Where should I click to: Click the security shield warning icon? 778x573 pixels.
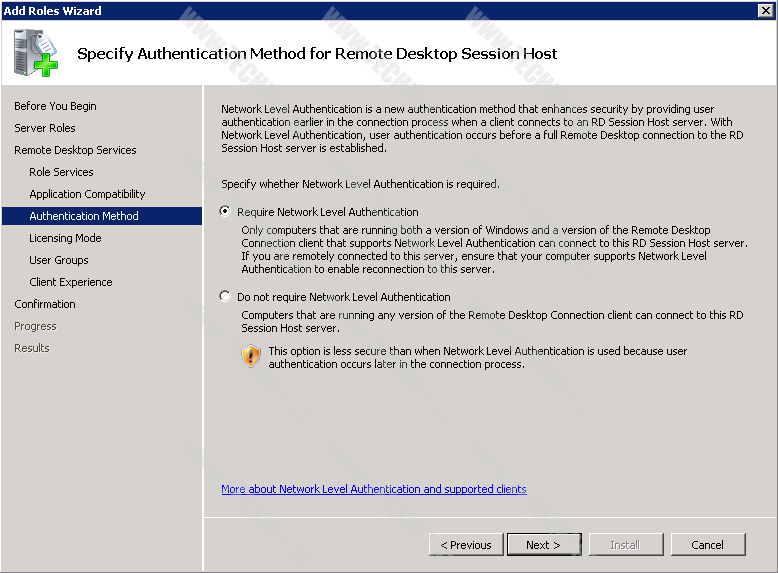[x=251, y=357]
